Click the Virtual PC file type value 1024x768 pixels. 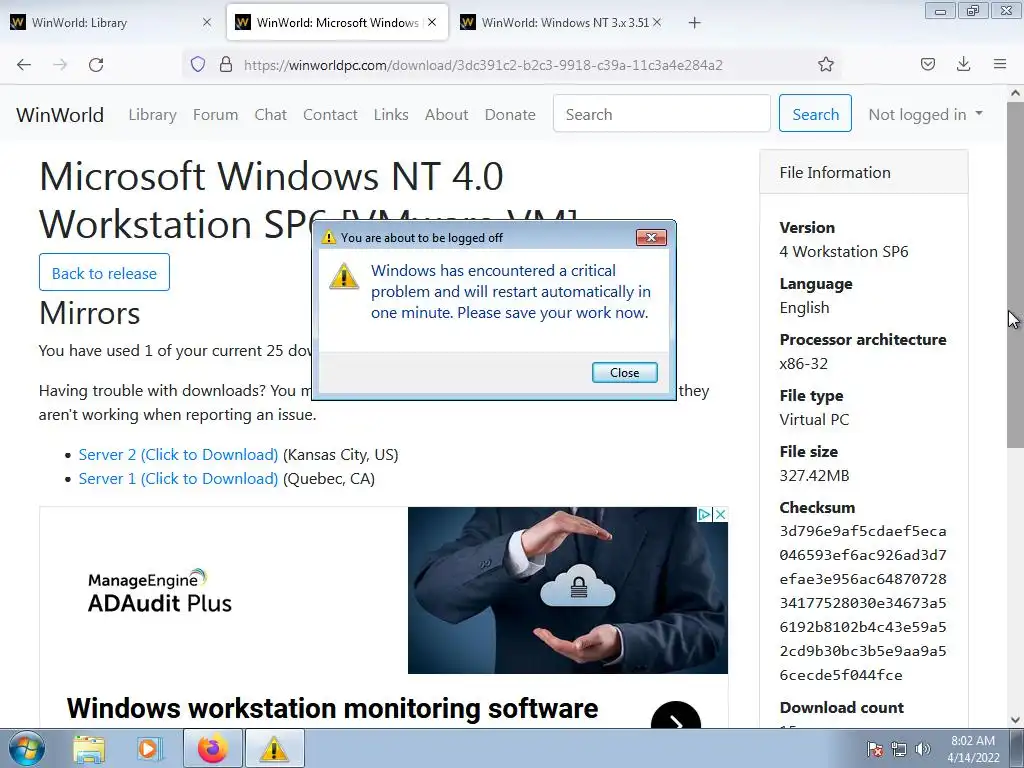[814, 419]
